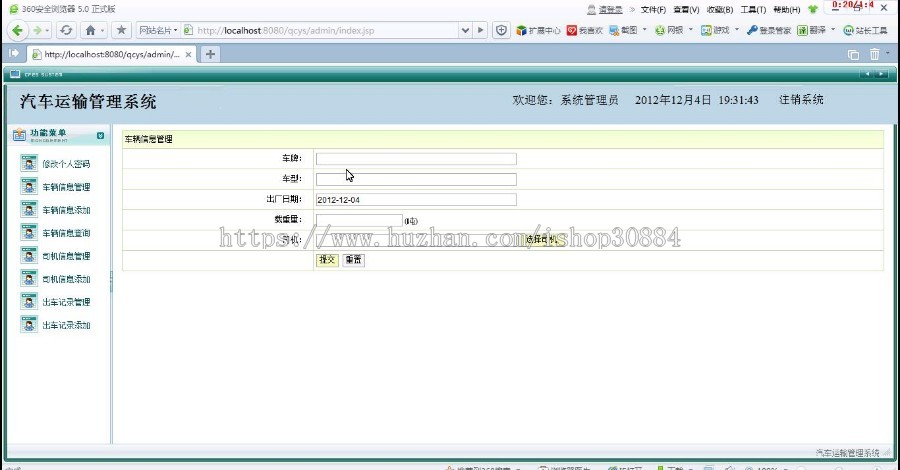
Task: Expand the arrow next to 网银
Action: (690, 29)
